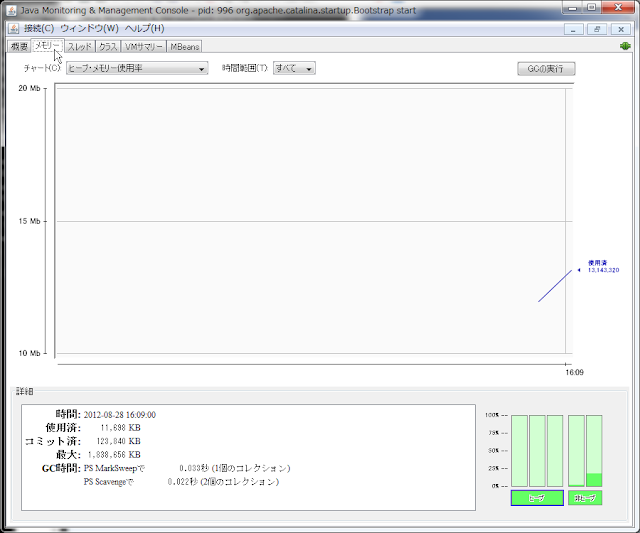Select the メモリー tab
This screenshot has height=533, width=640.
click(x=47, y=46)
